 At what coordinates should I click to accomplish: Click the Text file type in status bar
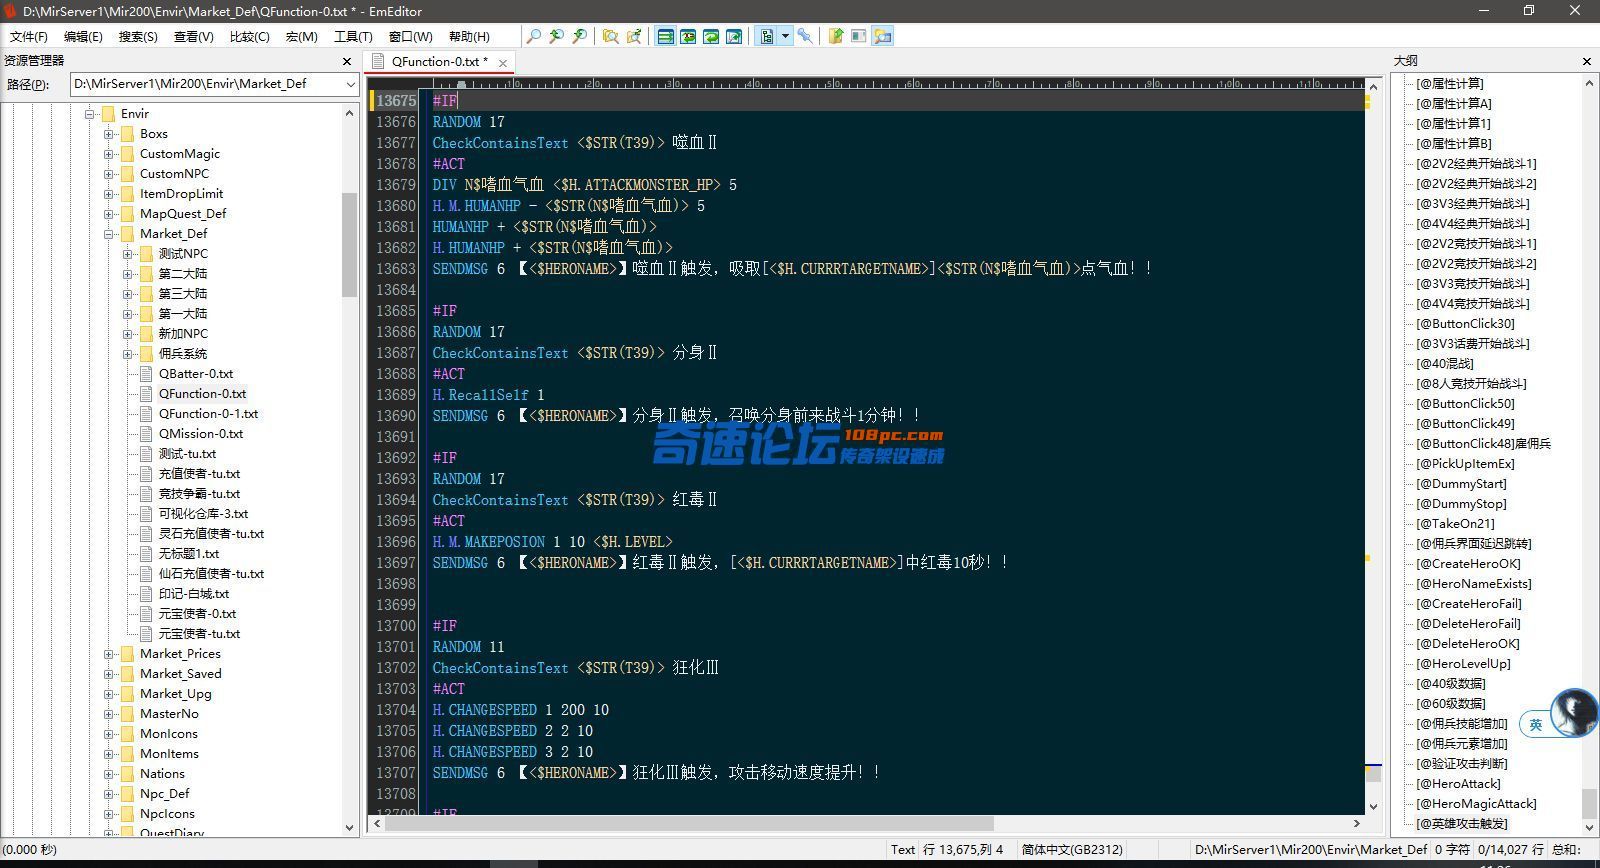(903, 850)
